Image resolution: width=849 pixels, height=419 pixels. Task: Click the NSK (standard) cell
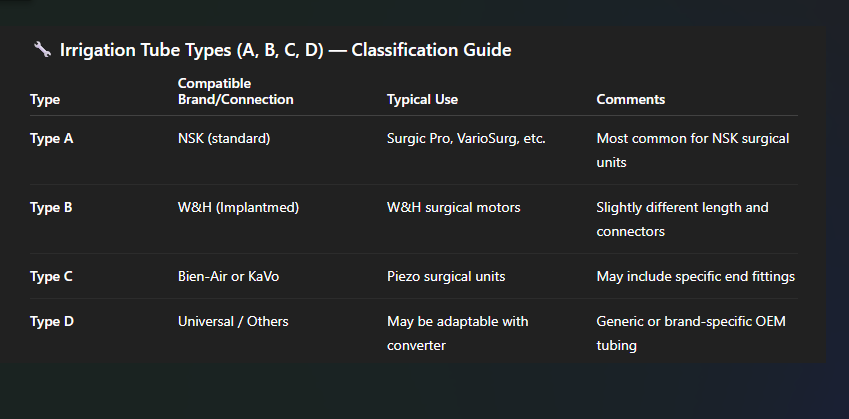click(x=224, y=139)
